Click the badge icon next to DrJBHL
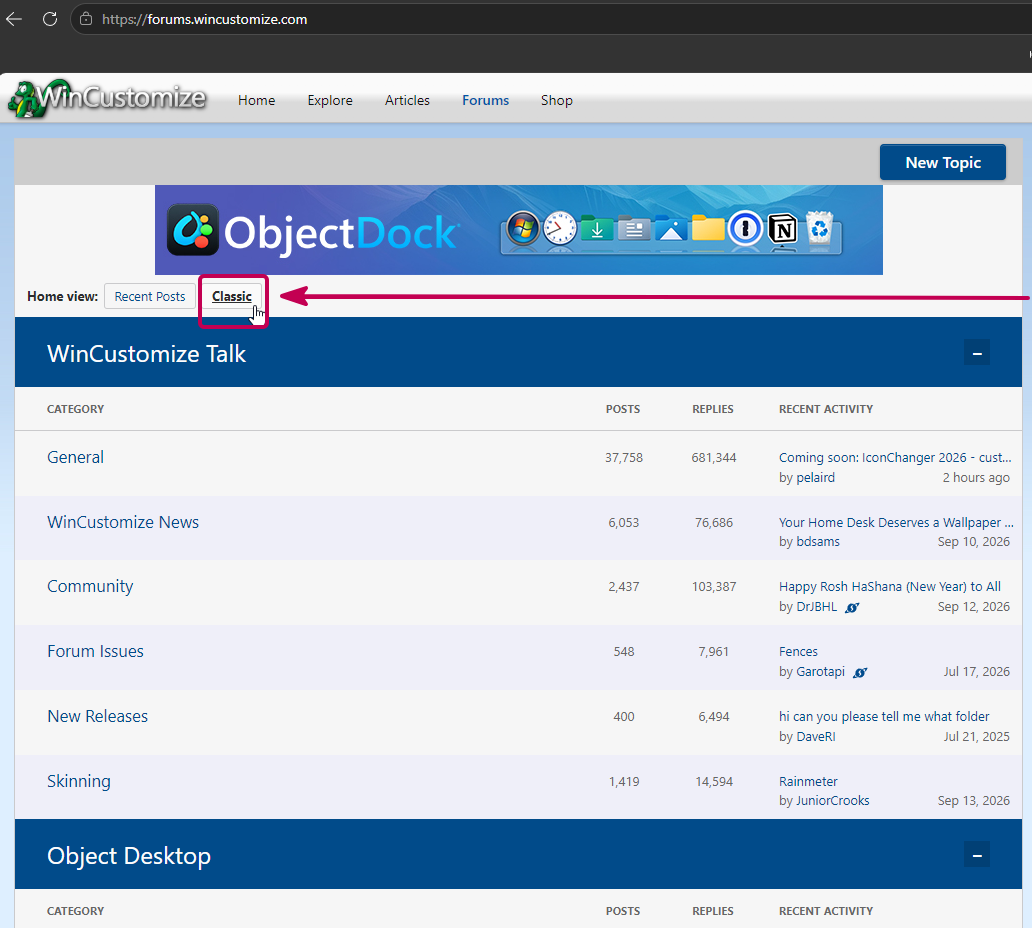This screenshot has width=1032, height=928. (x=852, y=607)
